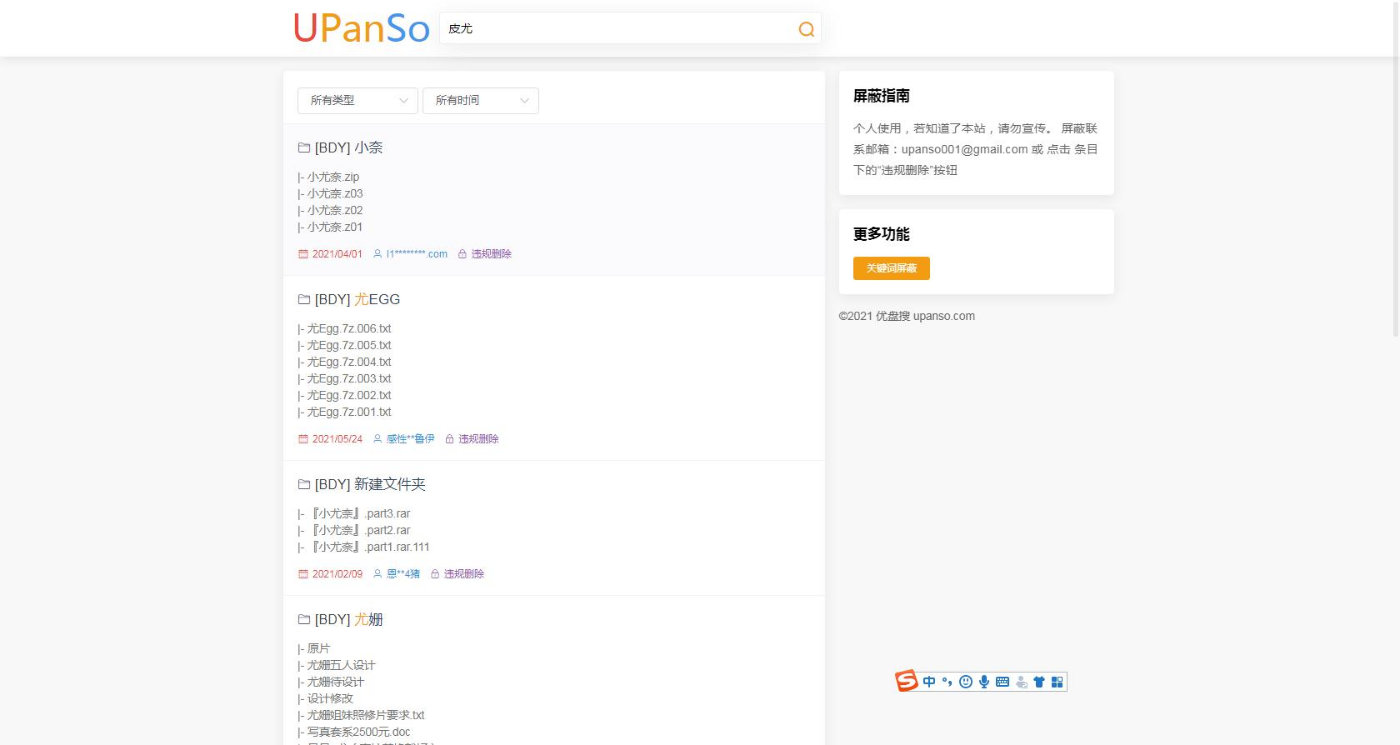Screen dimensions: 1400x745
Task: Click 违规删除 link under 小奈 result
Action: click(x=491, y=254)
